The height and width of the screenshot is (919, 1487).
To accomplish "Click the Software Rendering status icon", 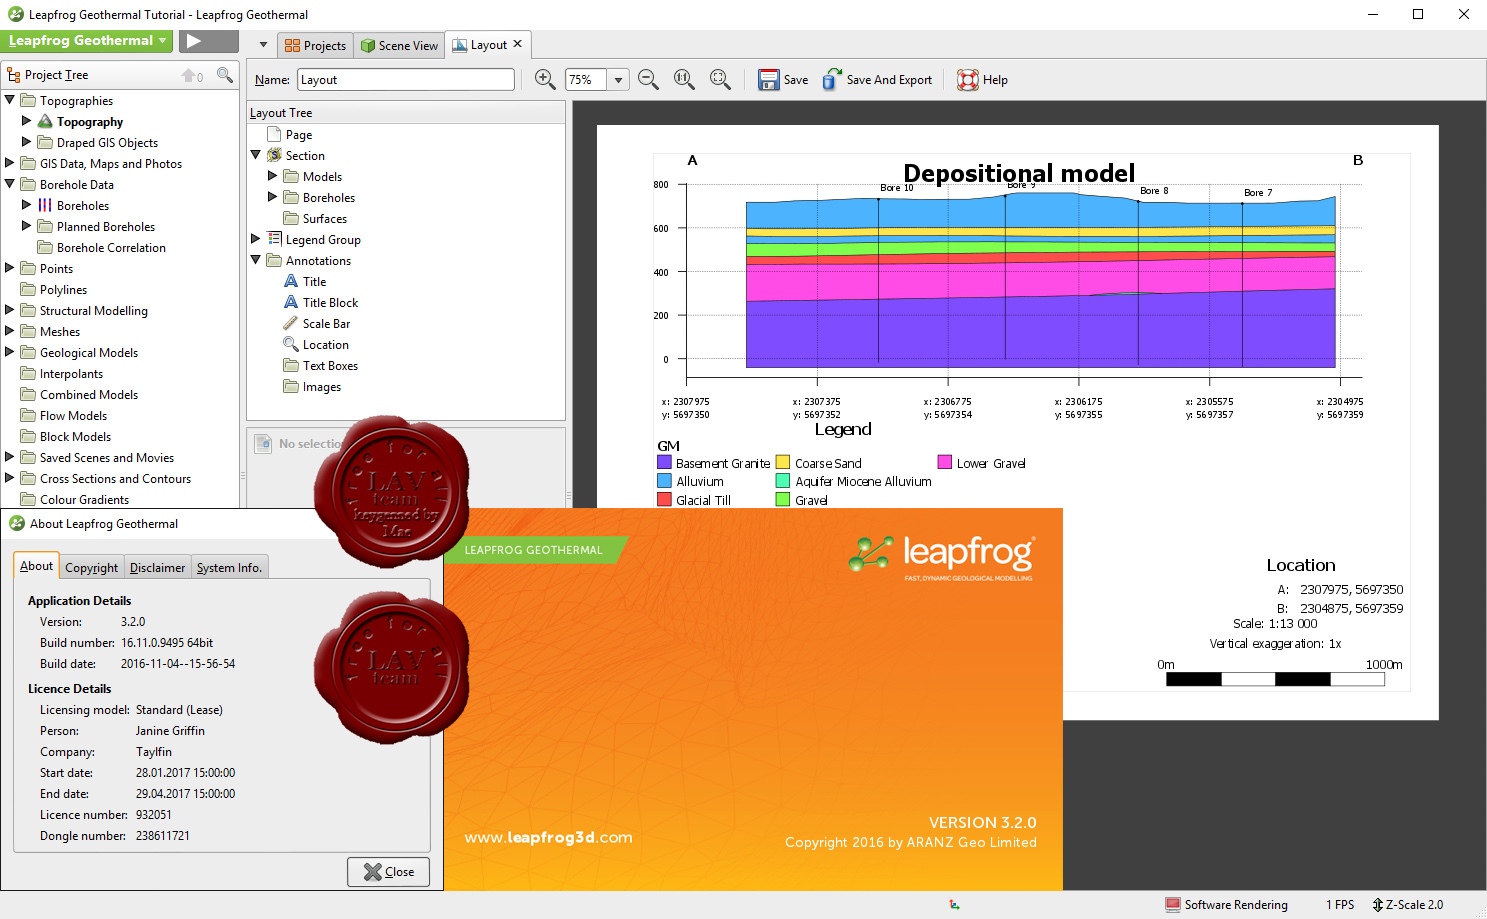I will click(1173, 904).
